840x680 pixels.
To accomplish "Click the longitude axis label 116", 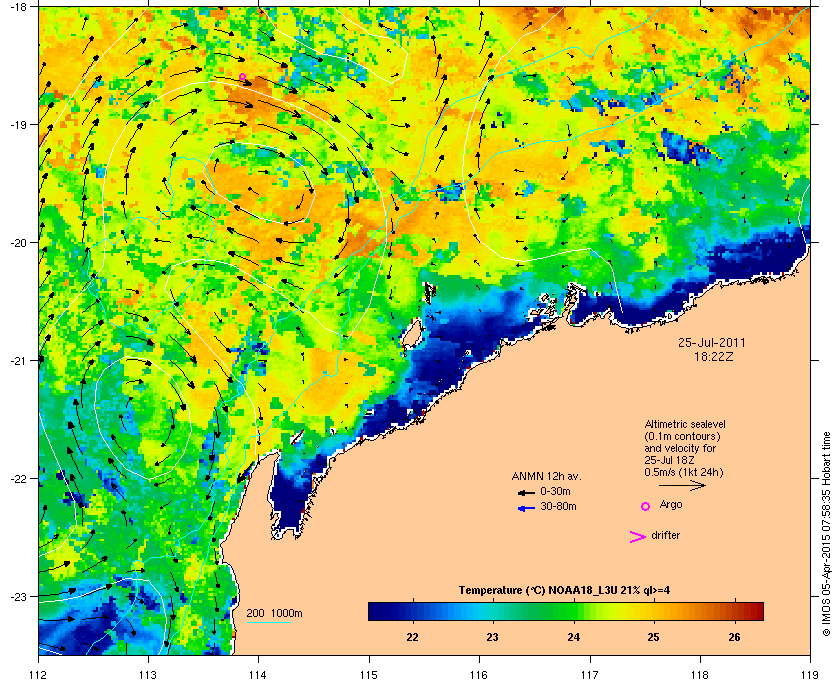I will [479, 674].
